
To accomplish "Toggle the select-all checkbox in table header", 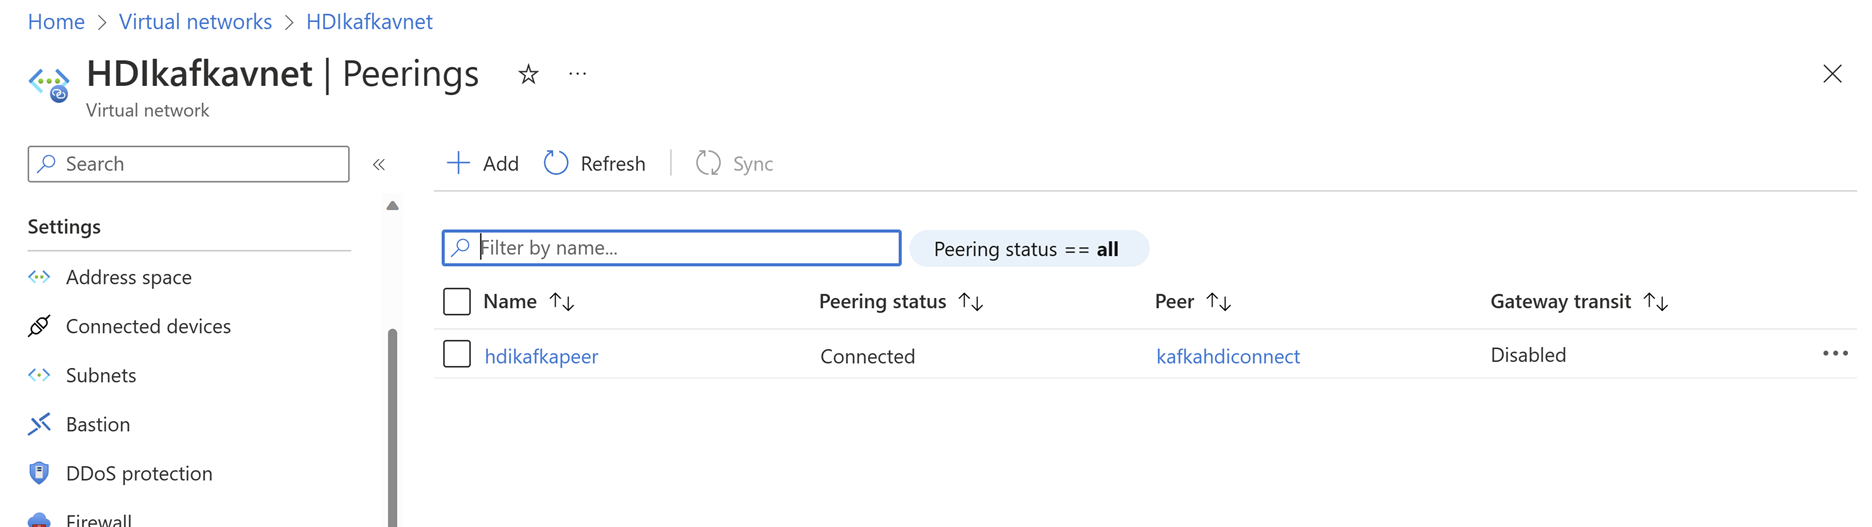I will [457, 301].
